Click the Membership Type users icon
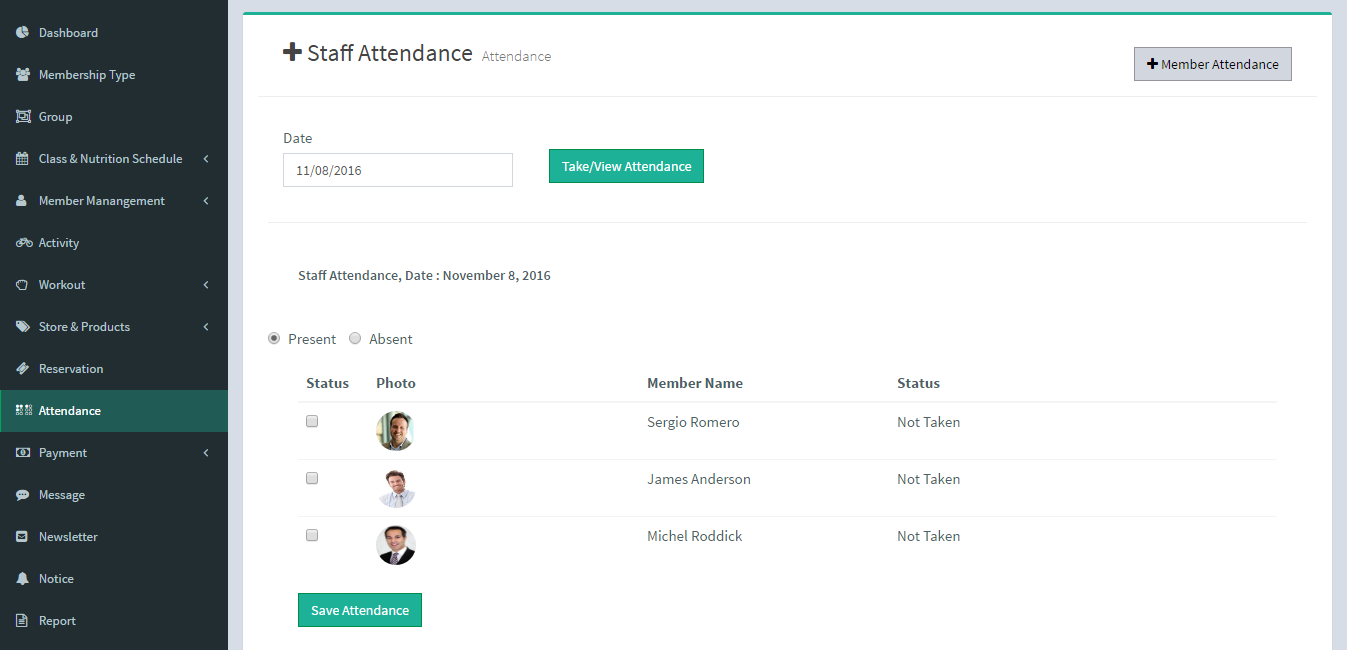Screen dimensions: 1347x650 pos(22,75)
